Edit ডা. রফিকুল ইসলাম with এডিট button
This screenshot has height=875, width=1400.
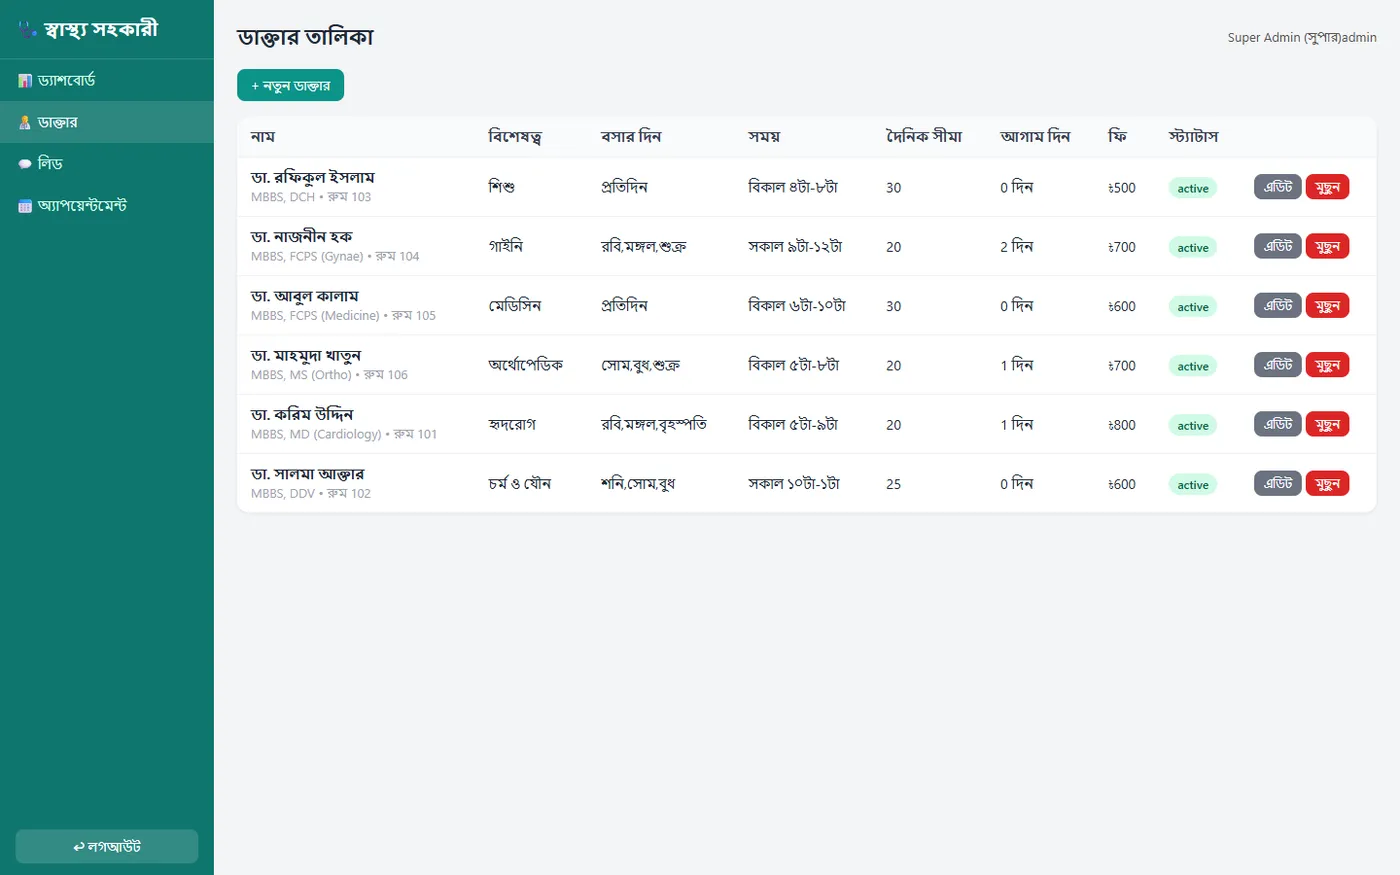1278,187
